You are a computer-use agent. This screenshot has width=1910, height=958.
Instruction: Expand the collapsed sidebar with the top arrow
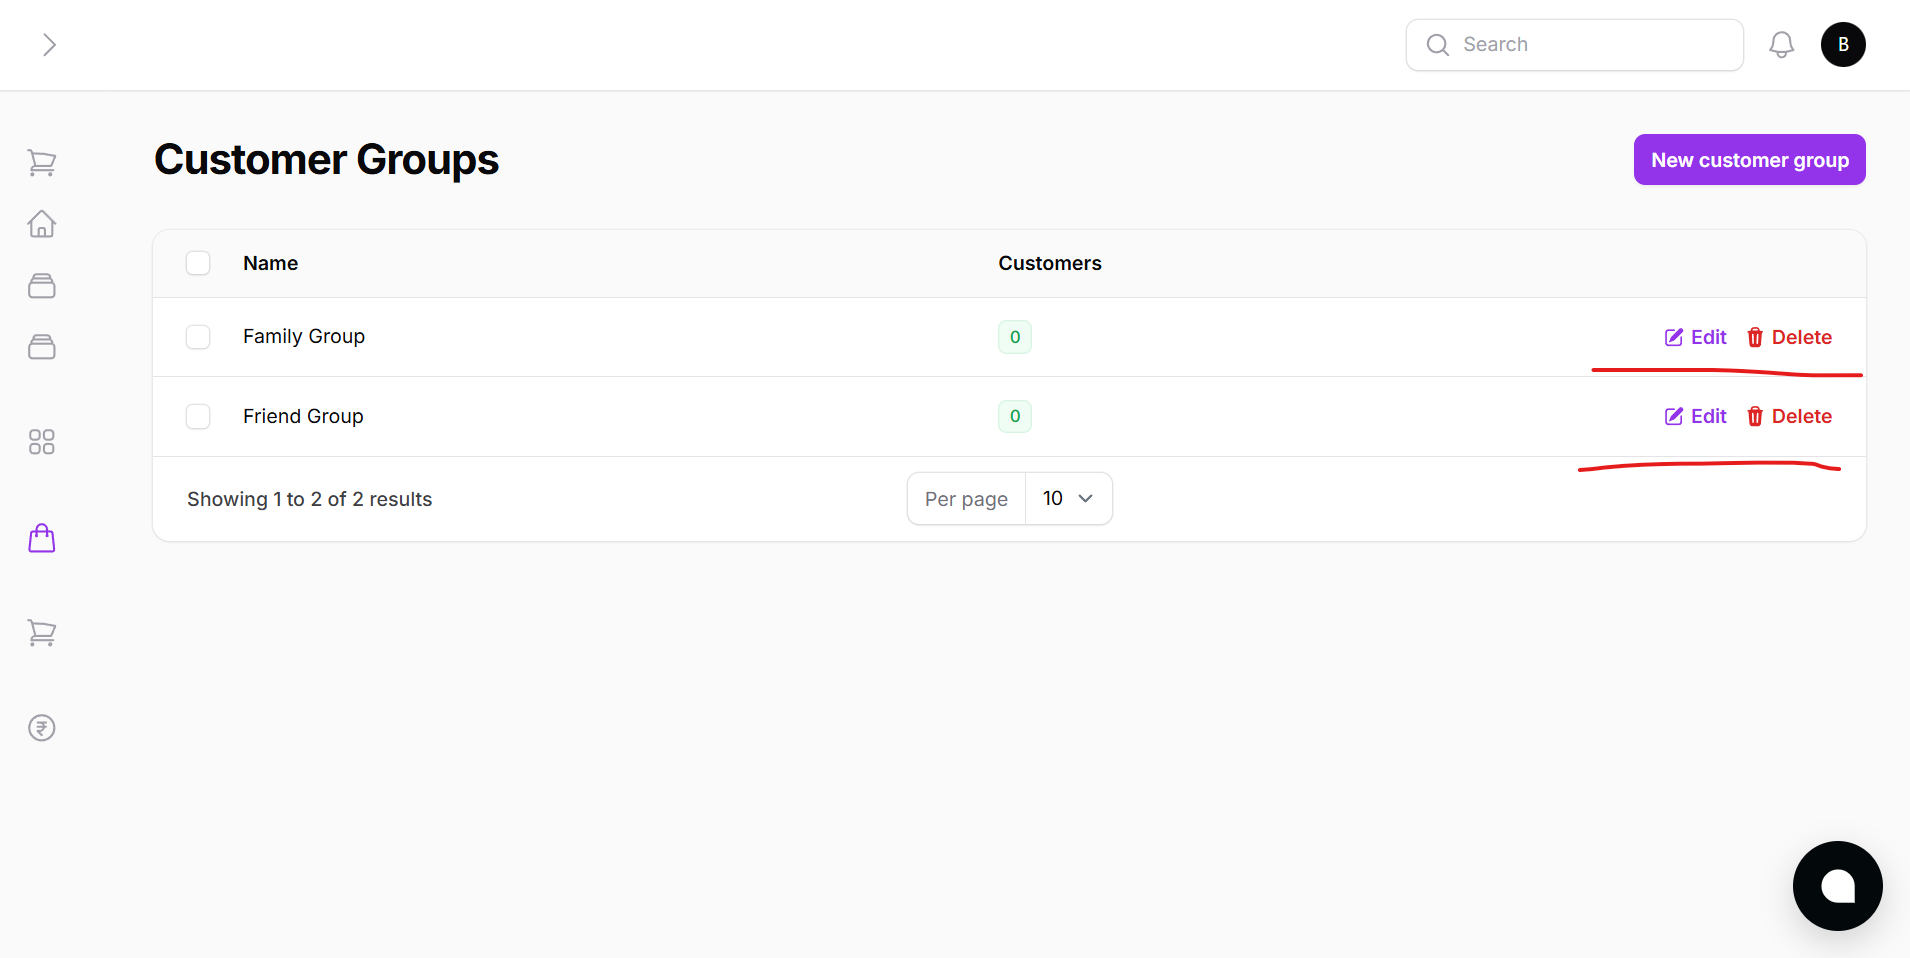point(50,44)
